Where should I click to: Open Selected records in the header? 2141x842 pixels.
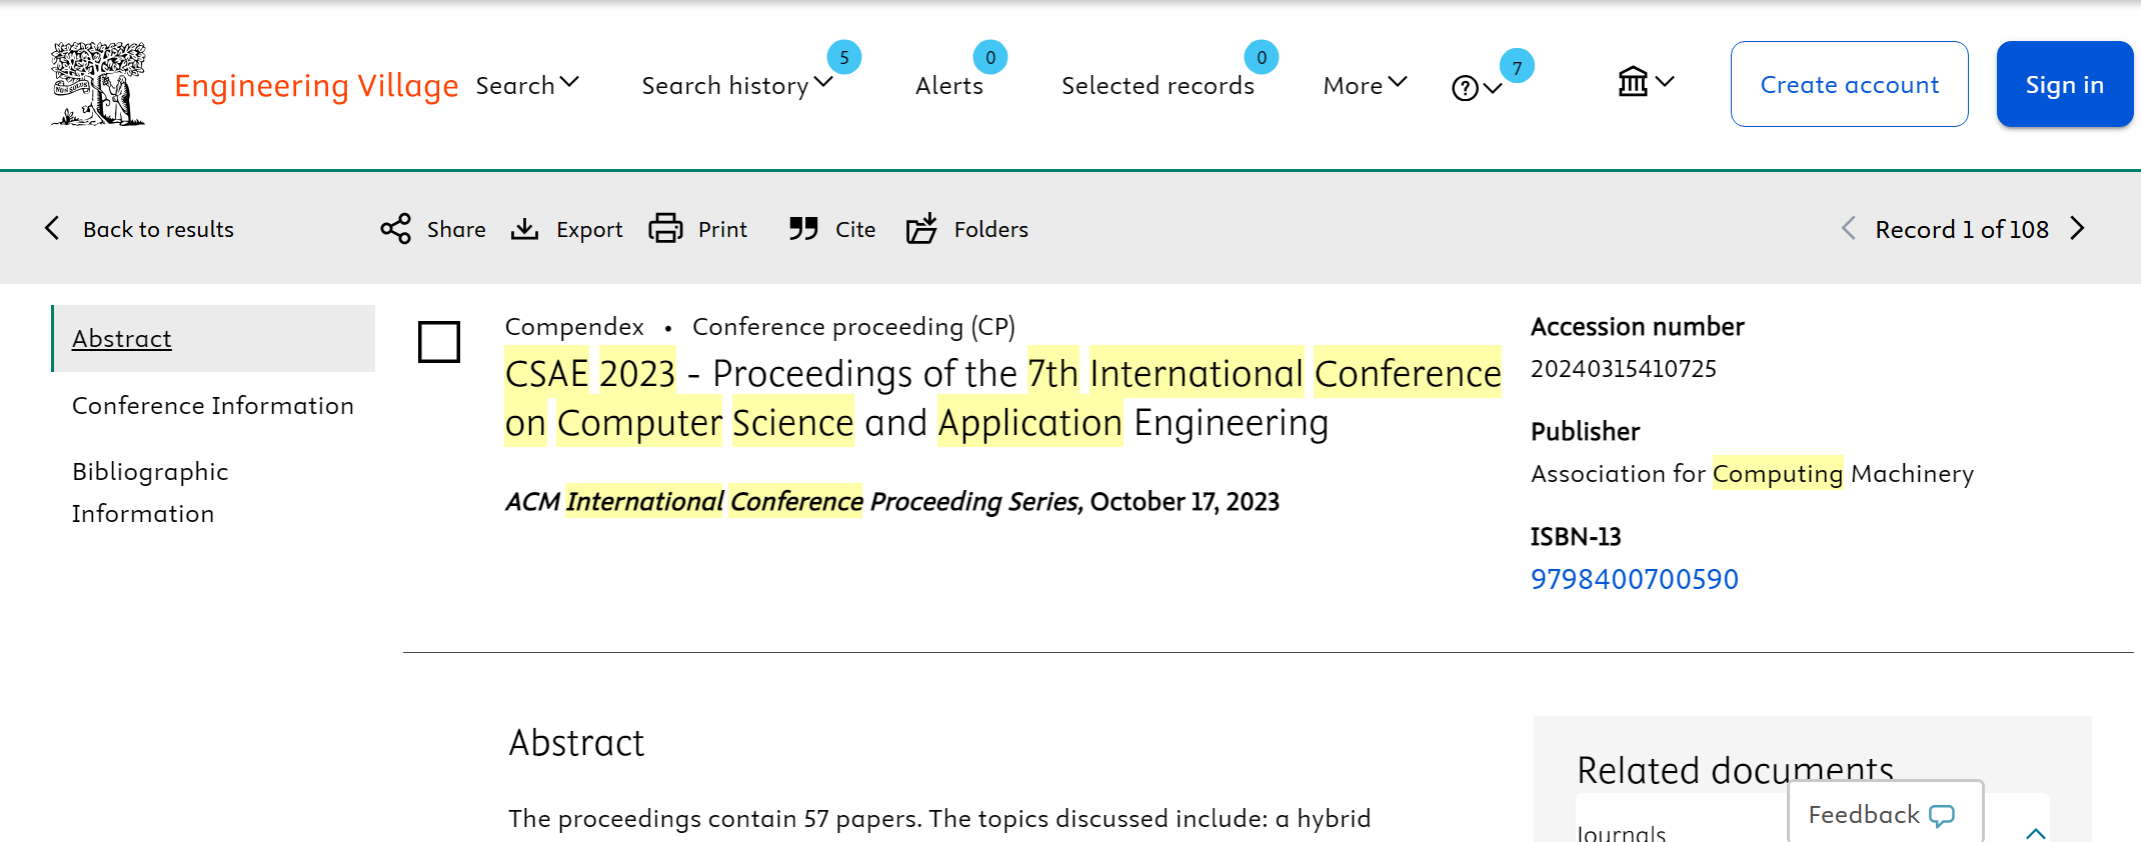(x=1157, y=85)
